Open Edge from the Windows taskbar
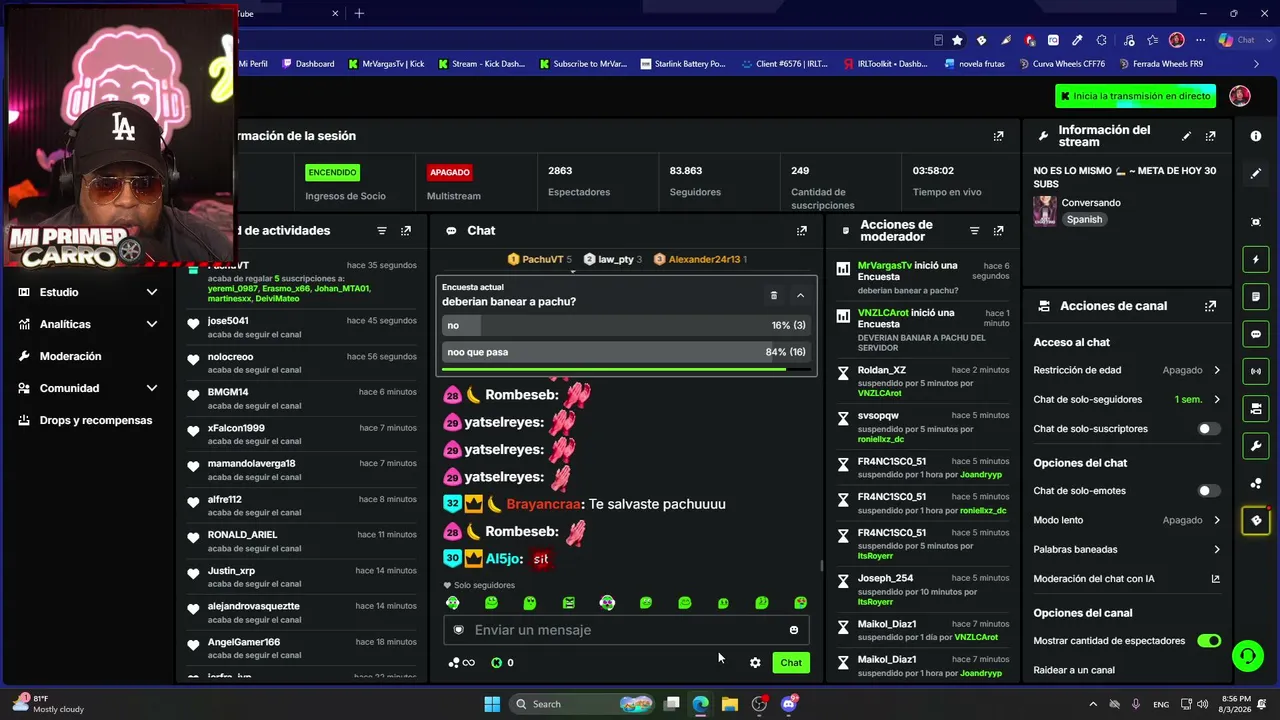 pyautogui.click(x=700, y=704)
